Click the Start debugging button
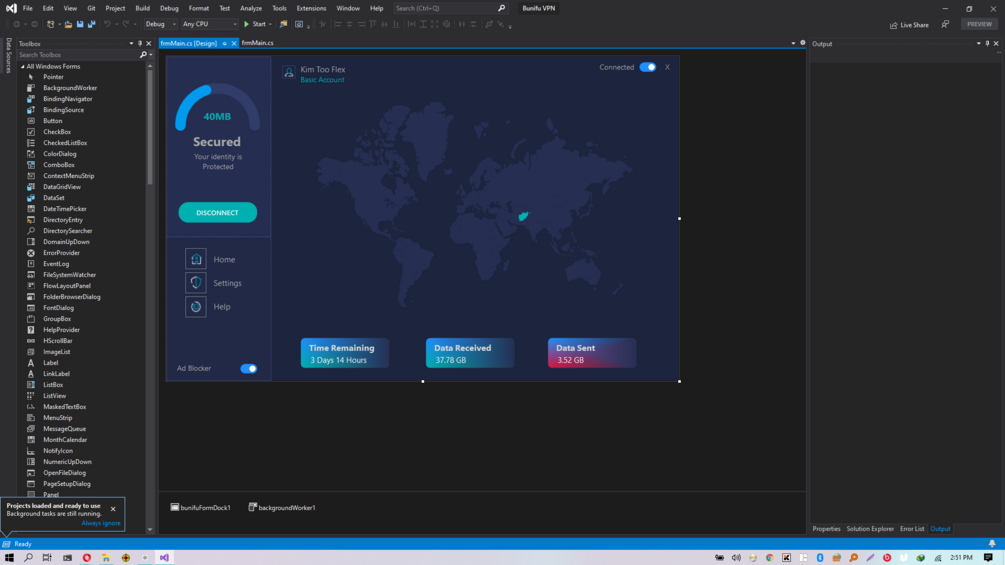This screenshot has height=565, width=1005. 254,24
